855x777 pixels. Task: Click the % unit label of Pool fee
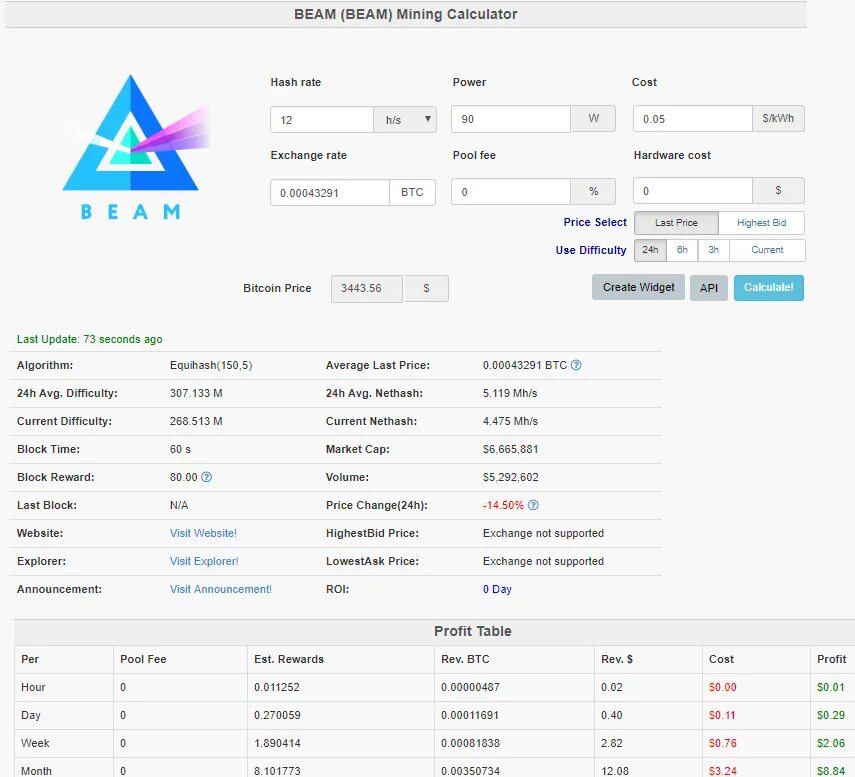pyautogui.click(x=593, y=191)
